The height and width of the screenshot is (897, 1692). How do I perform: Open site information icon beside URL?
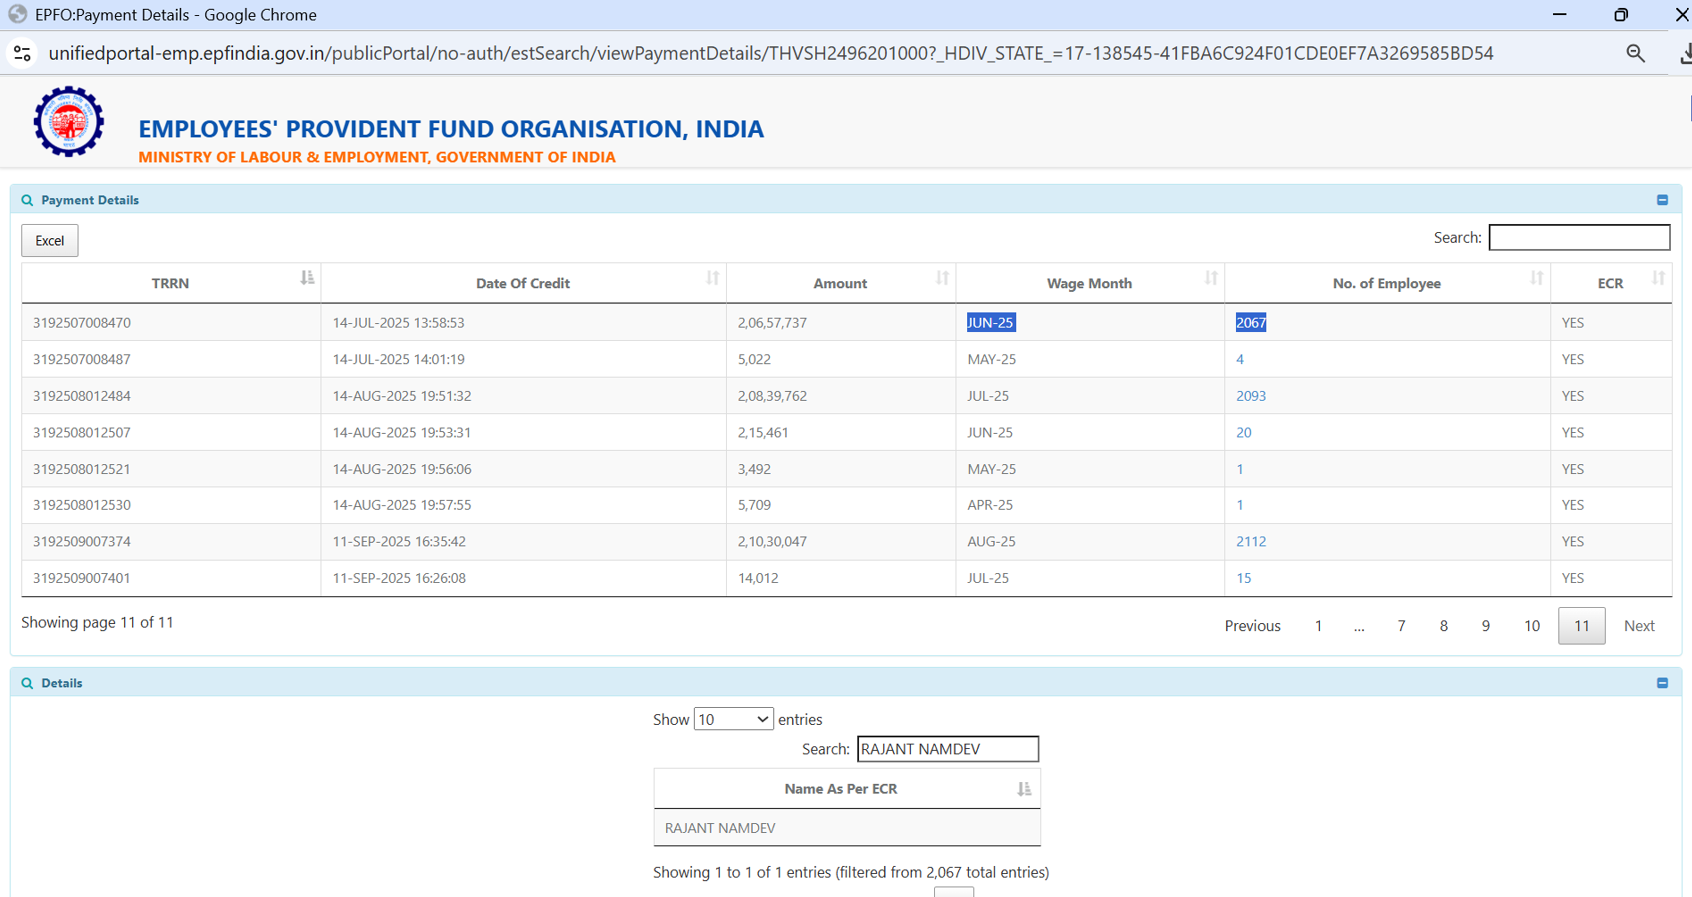(22, 54)
